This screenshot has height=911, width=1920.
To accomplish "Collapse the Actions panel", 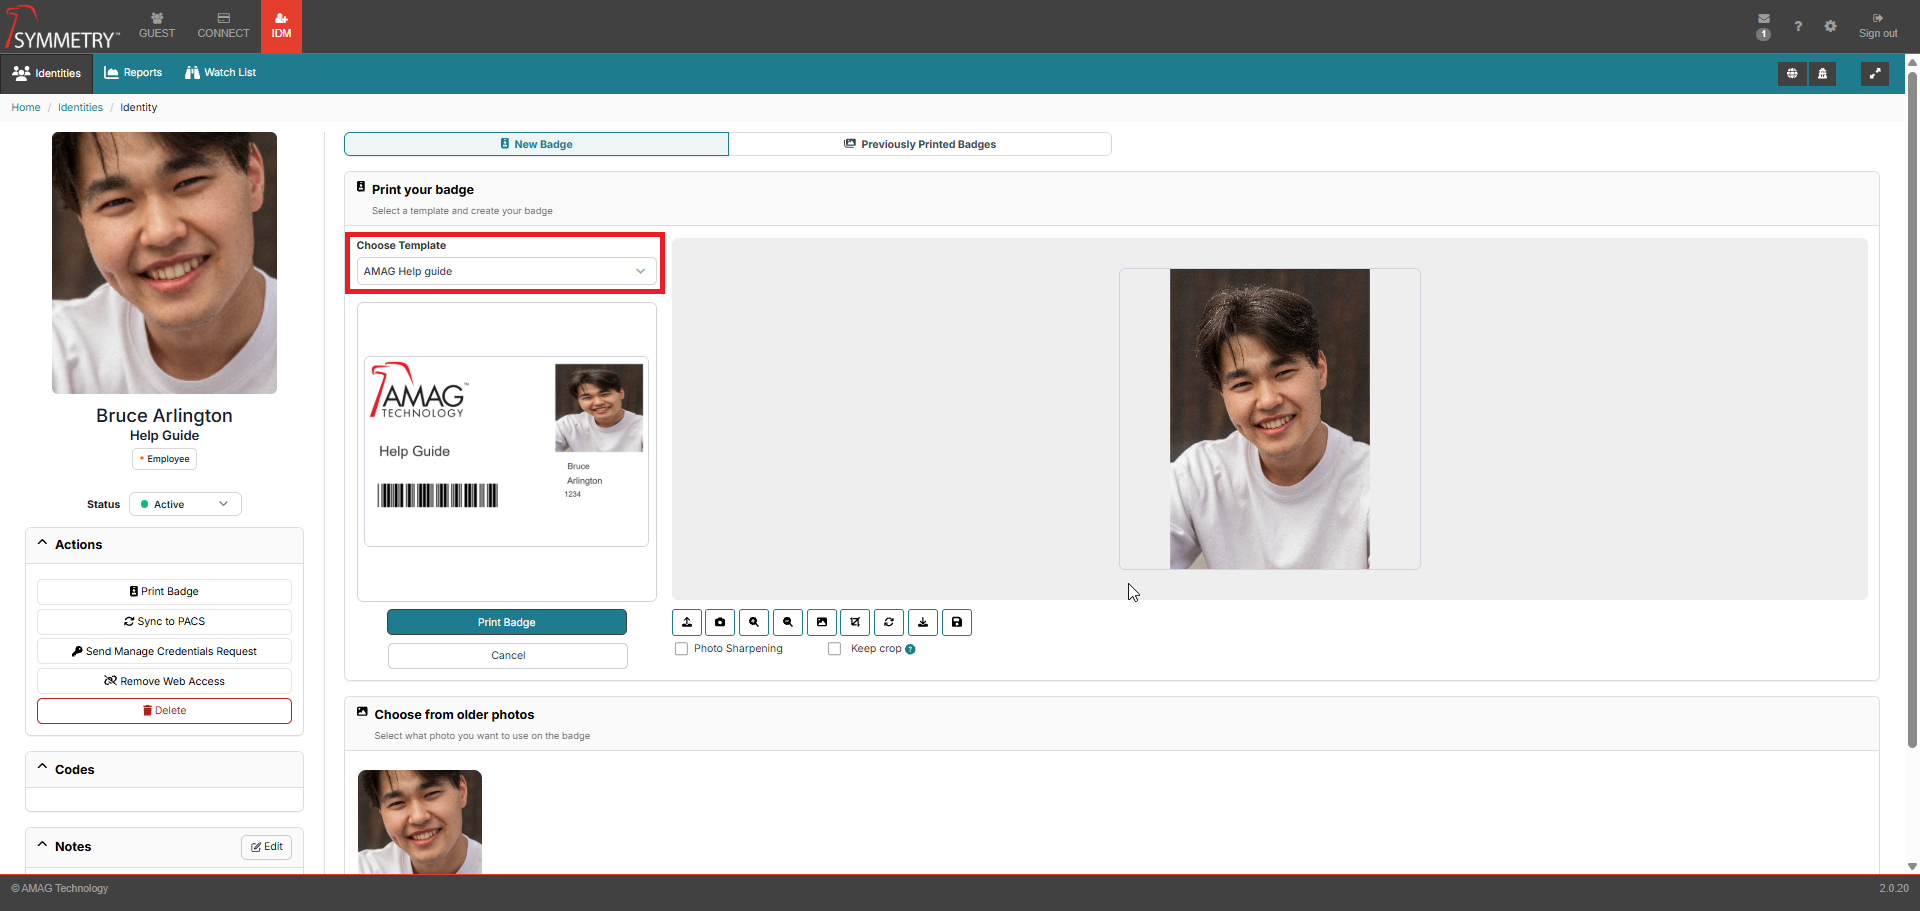I will pos(43,544).
